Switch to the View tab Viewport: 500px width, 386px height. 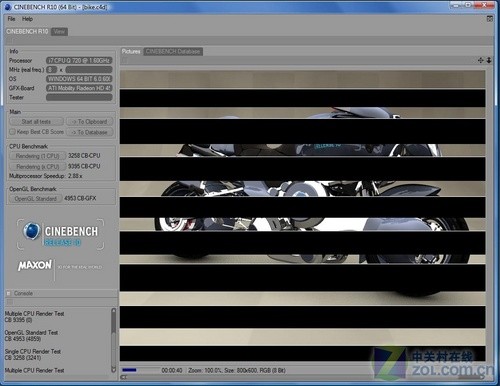59,32
